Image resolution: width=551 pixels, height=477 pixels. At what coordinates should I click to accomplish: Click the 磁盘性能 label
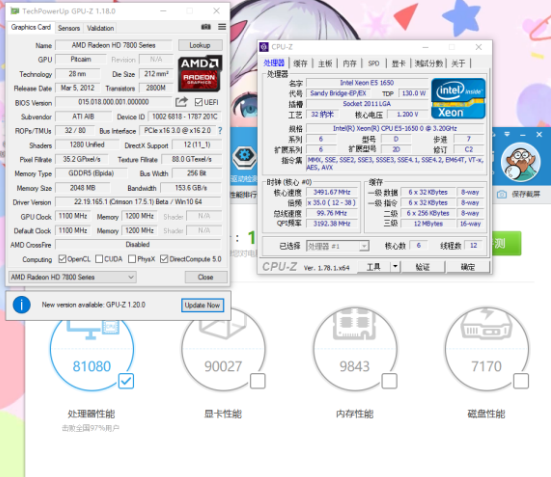click(487, 414)
